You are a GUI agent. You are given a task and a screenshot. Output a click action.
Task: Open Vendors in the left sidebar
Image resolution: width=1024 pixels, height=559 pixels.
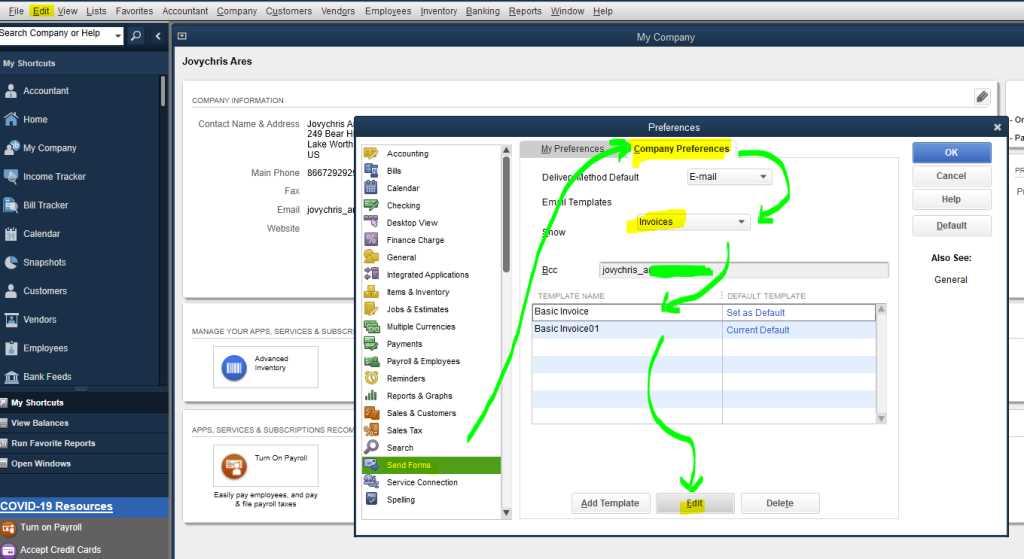(40, 319)
